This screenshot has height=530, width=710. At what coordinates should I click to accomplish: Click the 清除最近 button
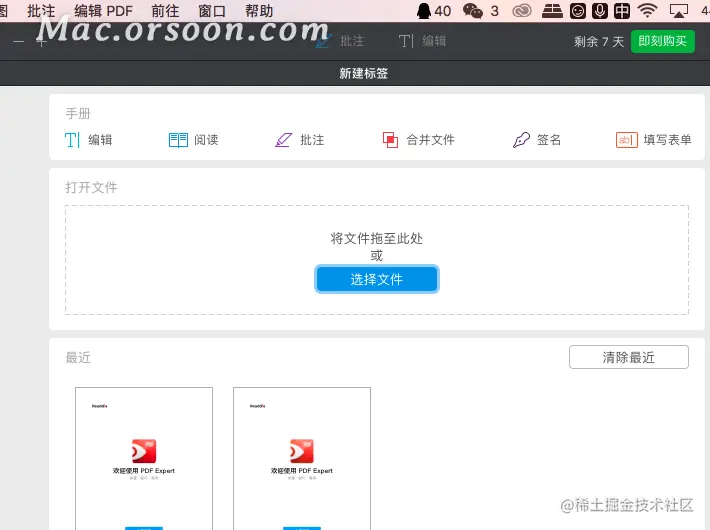pyautogui.click(x=628, y=357)
